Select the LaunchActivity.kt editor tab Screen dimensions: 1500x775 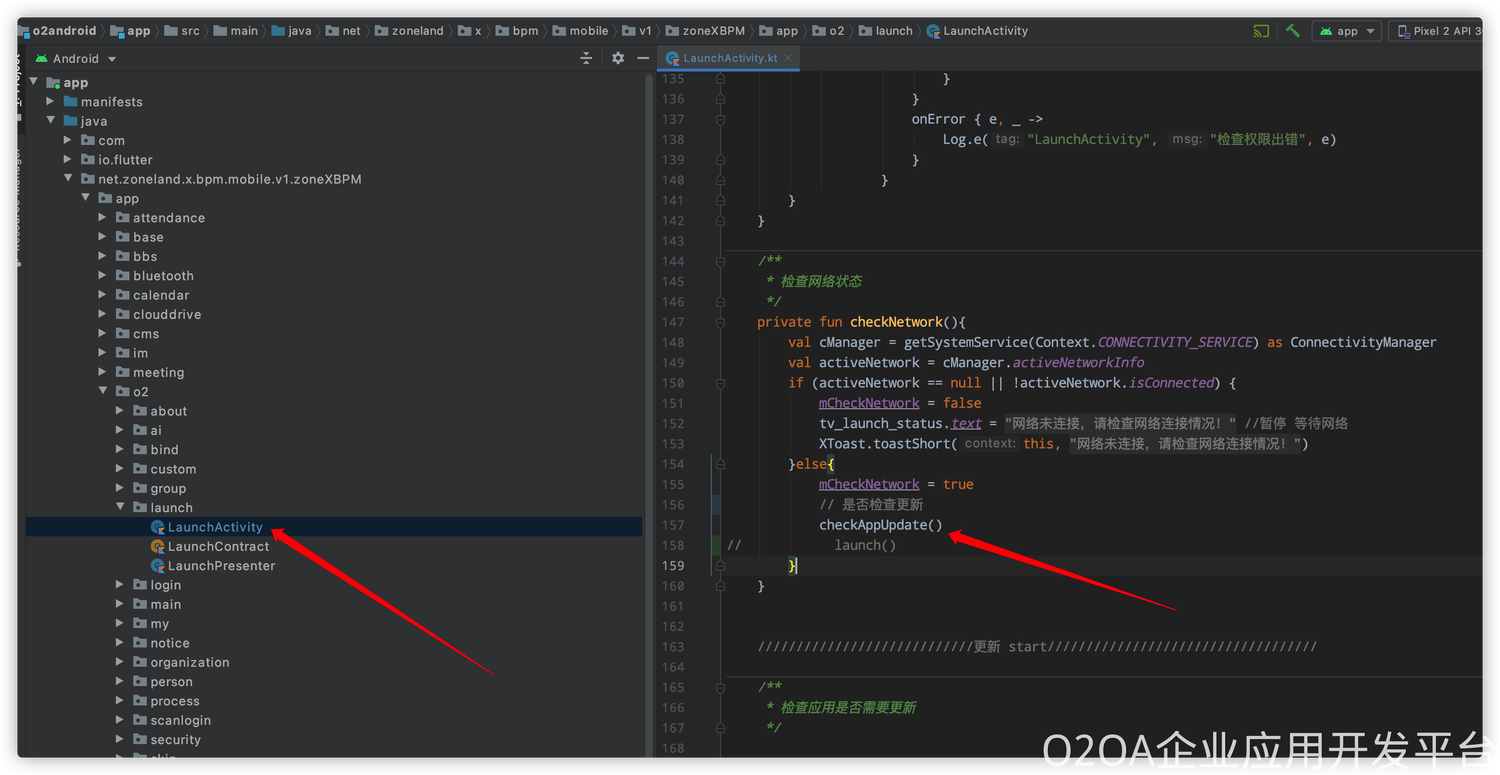point(729,59)
